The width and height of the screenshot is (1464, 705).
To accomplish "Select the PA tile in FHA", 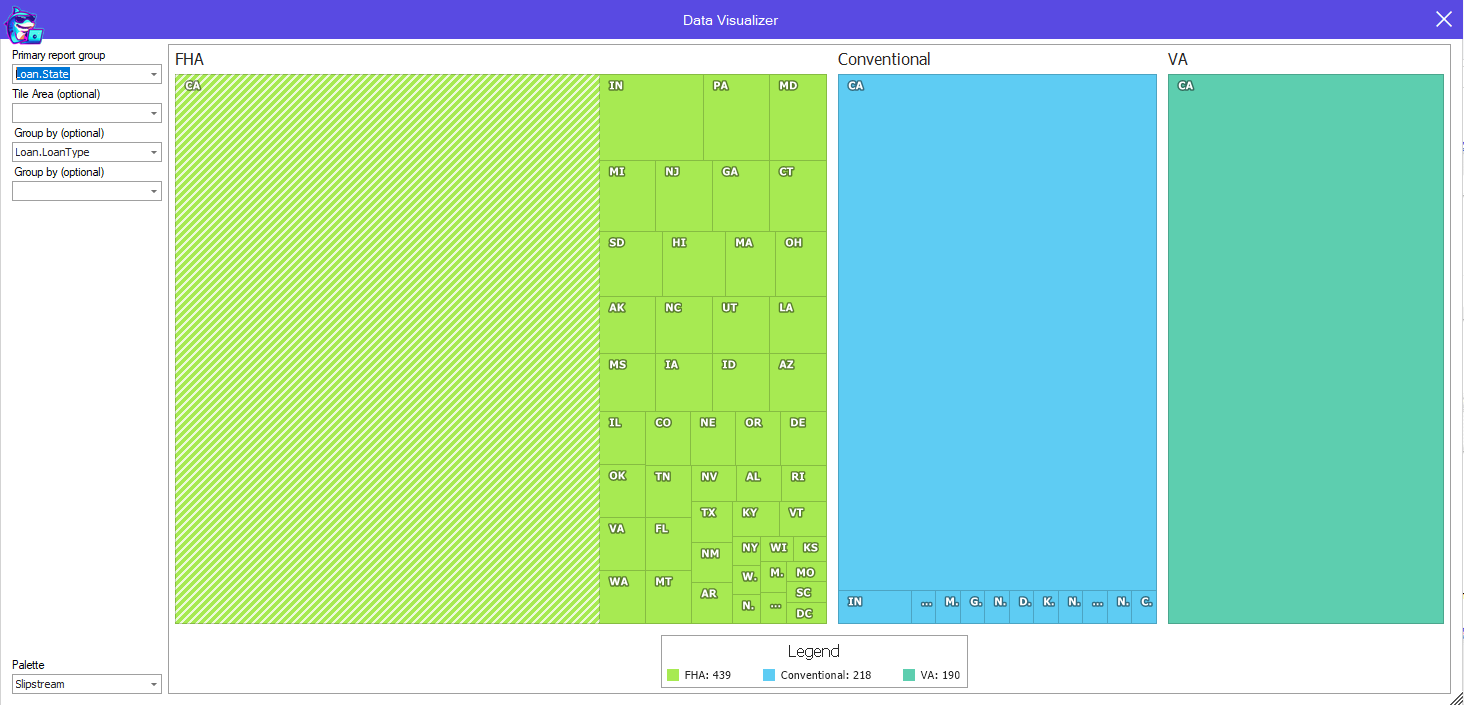I will coord(736,118).
